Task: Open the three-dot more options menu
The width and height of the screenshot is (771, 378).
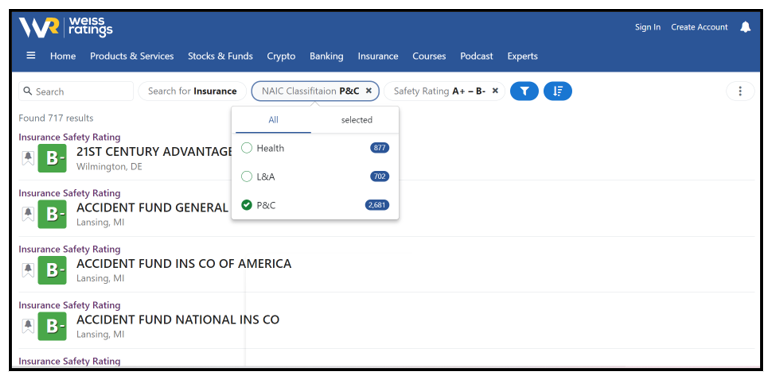Action: point(740,91)
